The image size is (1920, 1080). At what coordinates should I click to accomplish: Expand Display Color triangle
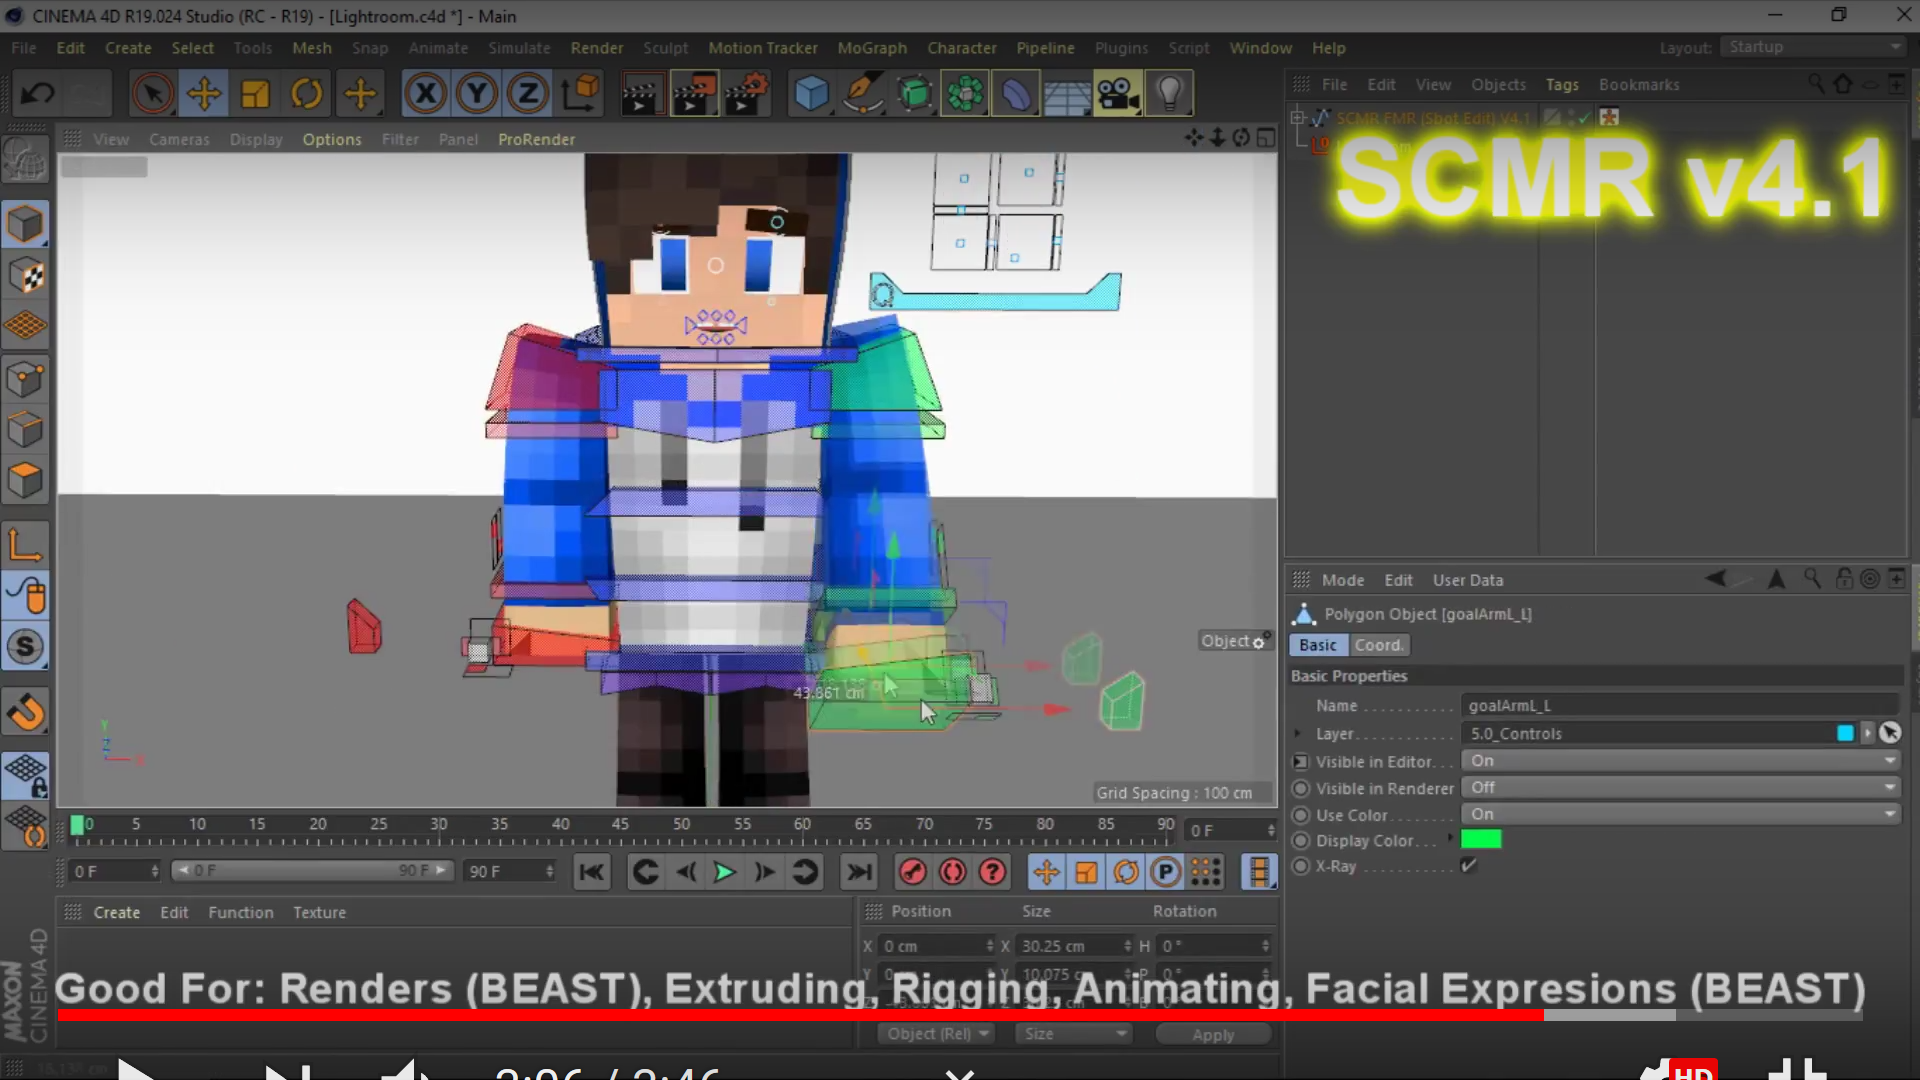(1450, 838)
